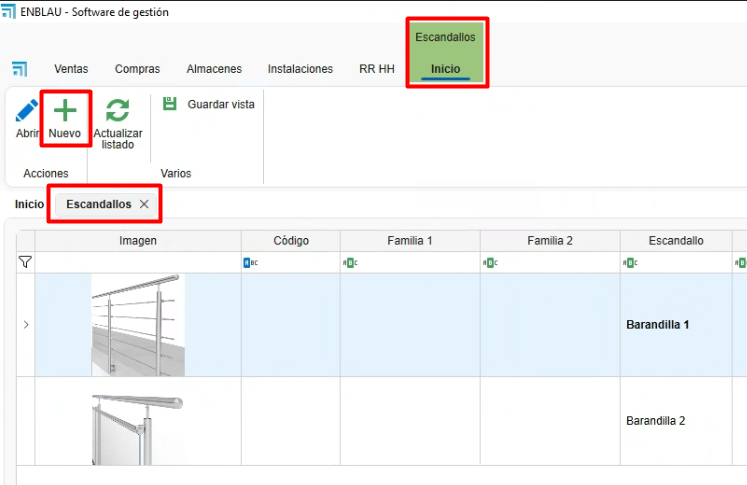Open record with the Abrir pencil icon

[26, 111]
